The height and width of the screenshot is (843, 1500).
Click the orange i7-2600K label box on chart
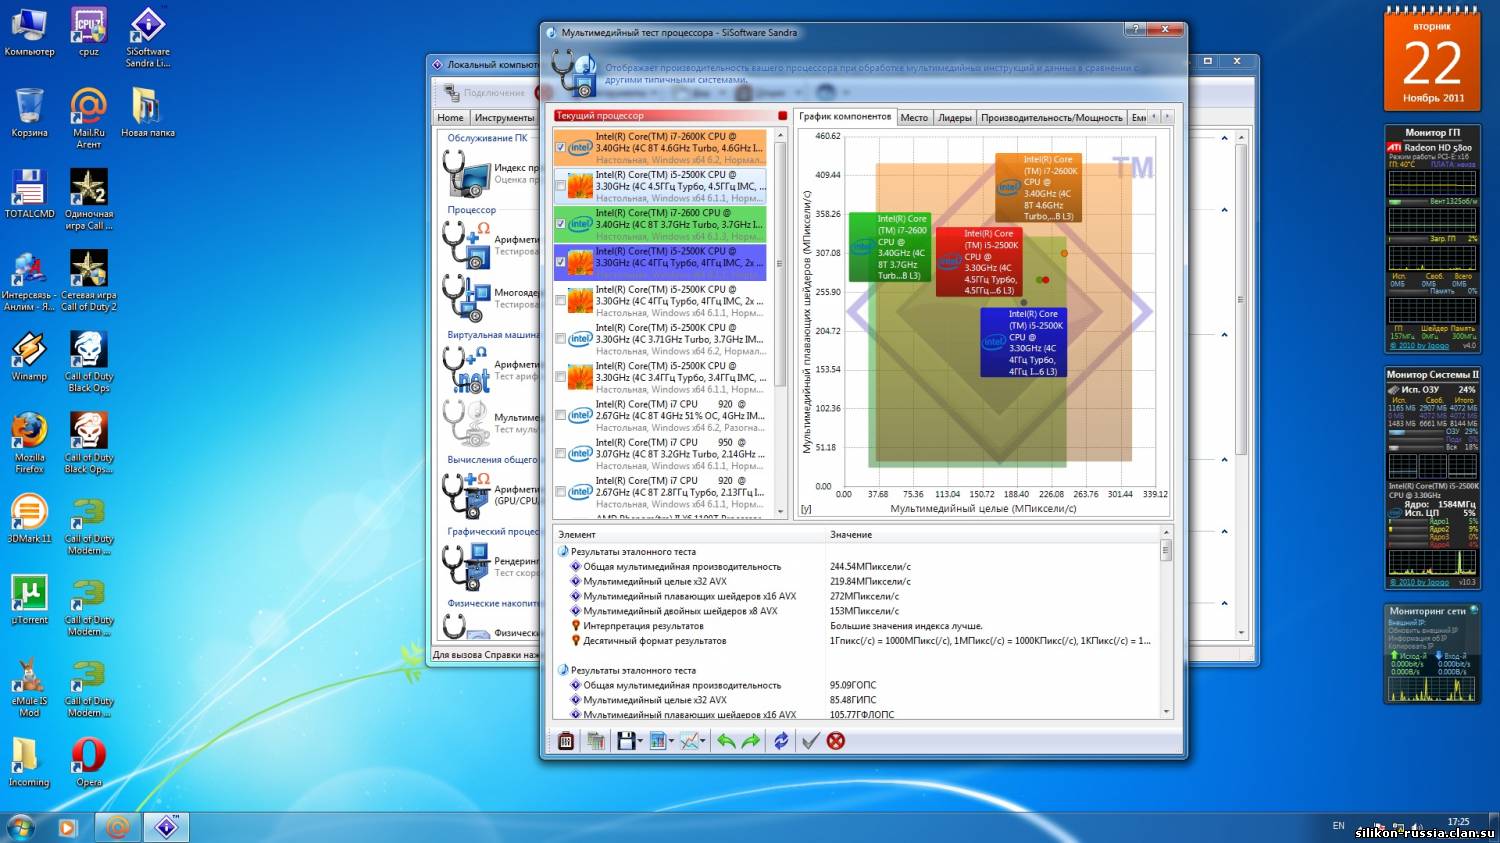point(1038,187)
